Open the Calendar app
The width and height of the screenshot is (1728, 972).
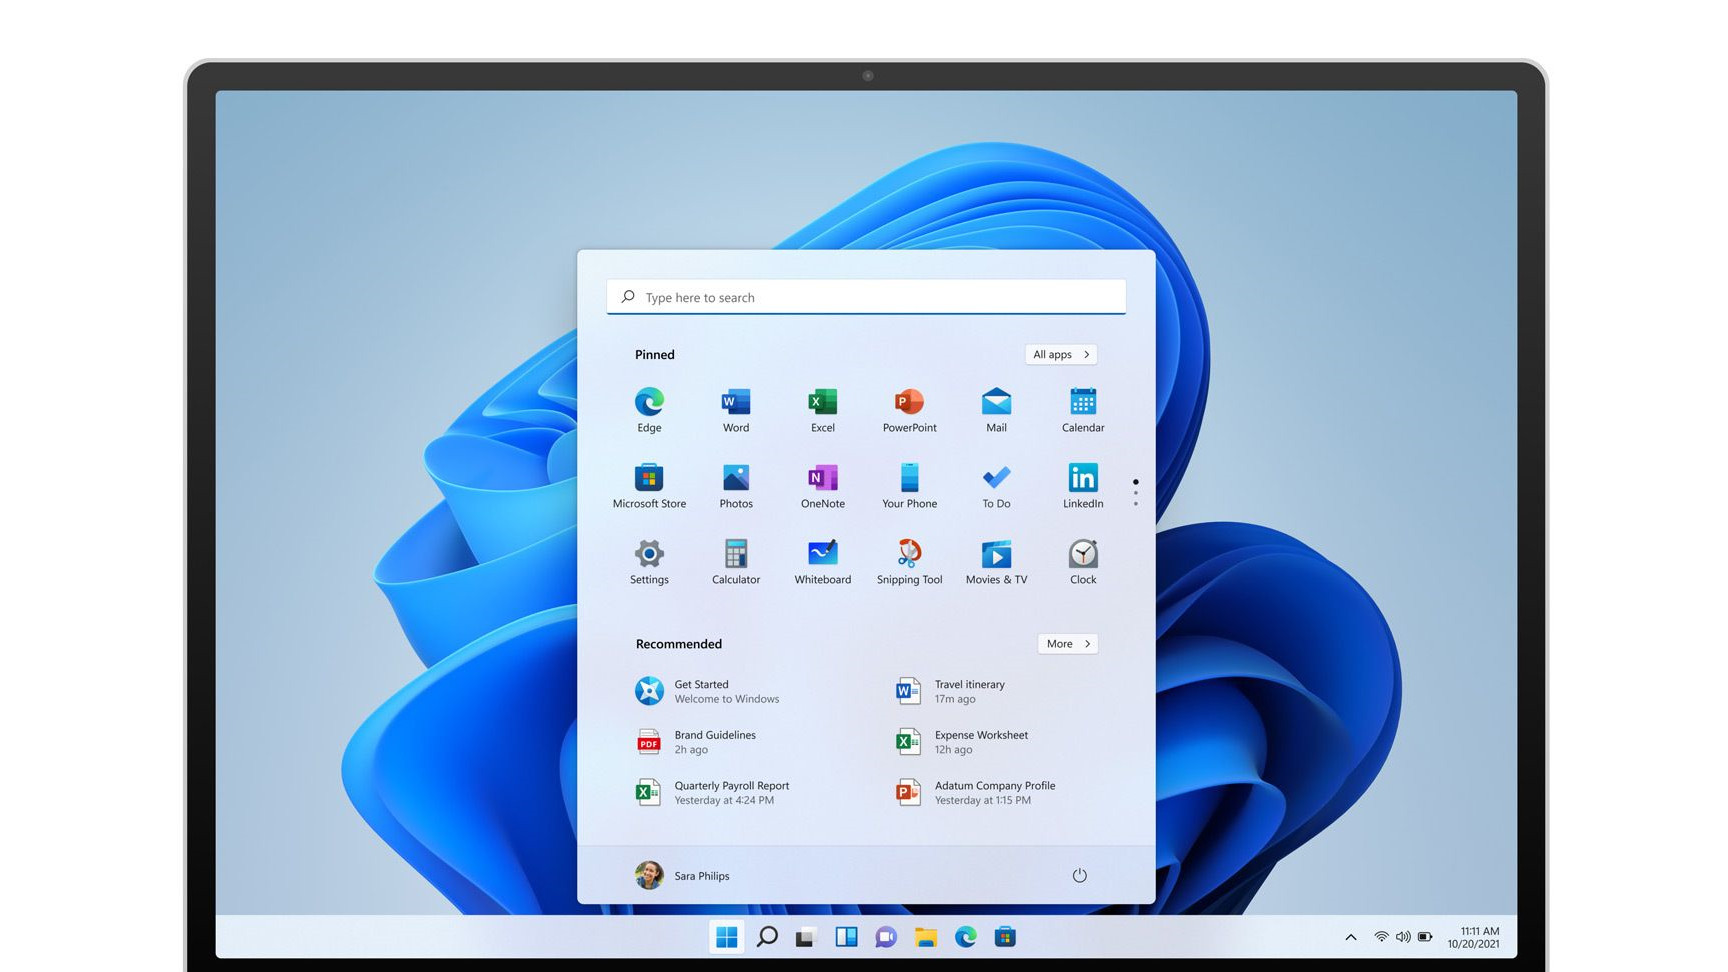point(1083,410)
